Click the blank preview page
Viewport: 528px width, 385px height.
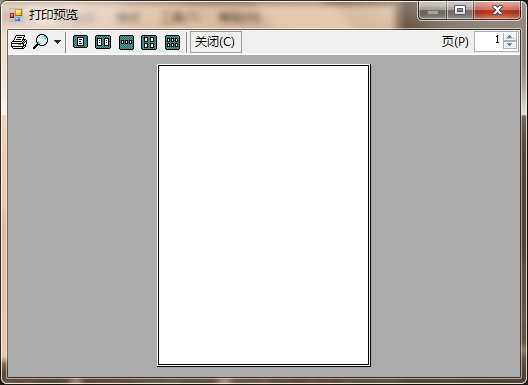264,215
